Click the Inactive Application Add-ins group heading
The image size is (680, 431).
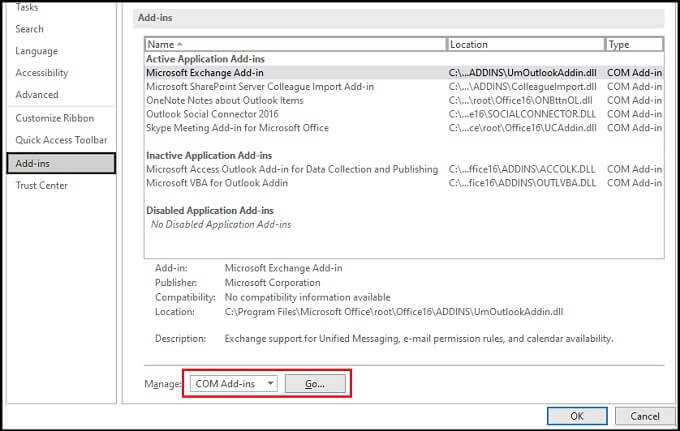tap(209, 155)
